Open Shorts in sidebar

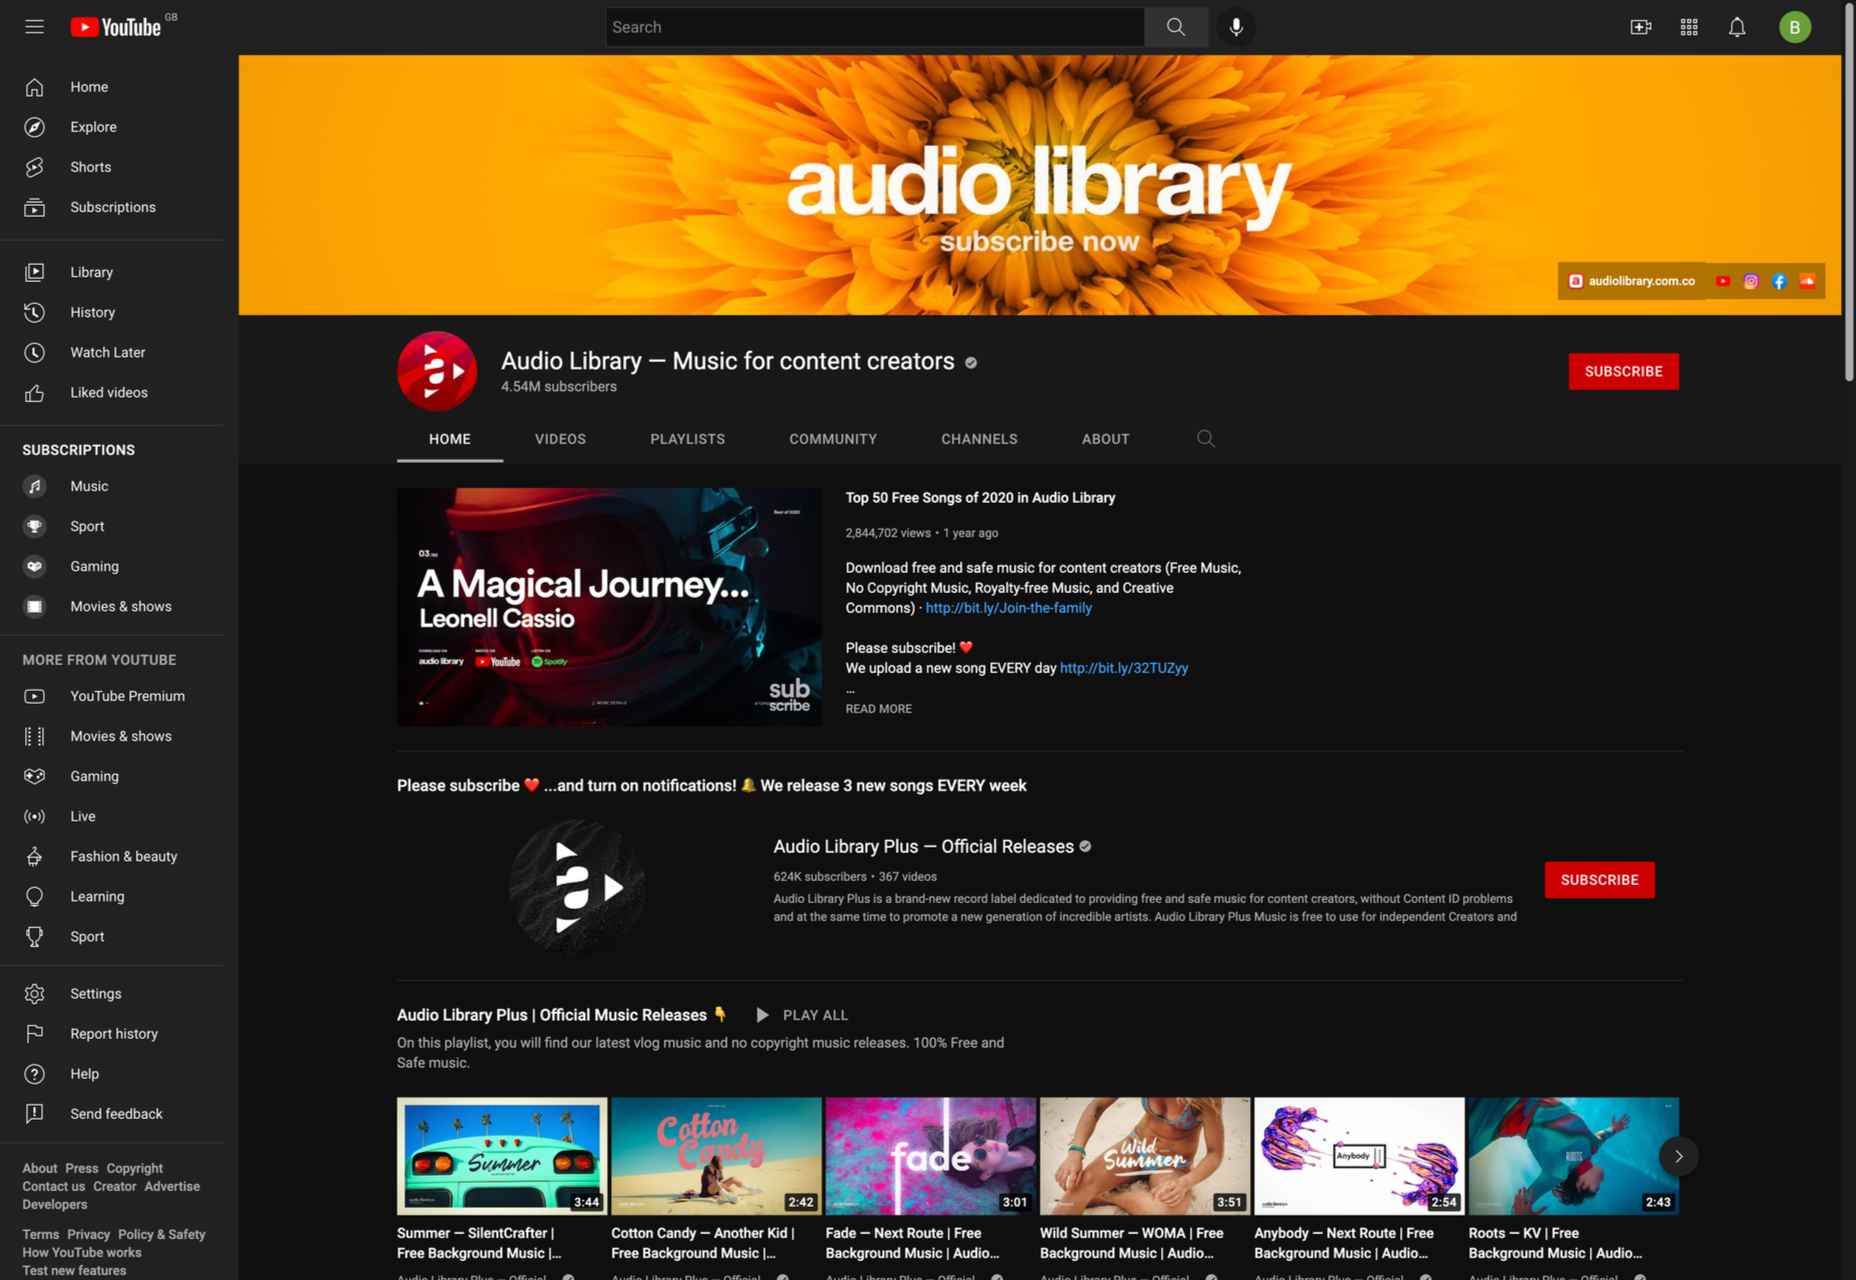[x=112, y=167]
